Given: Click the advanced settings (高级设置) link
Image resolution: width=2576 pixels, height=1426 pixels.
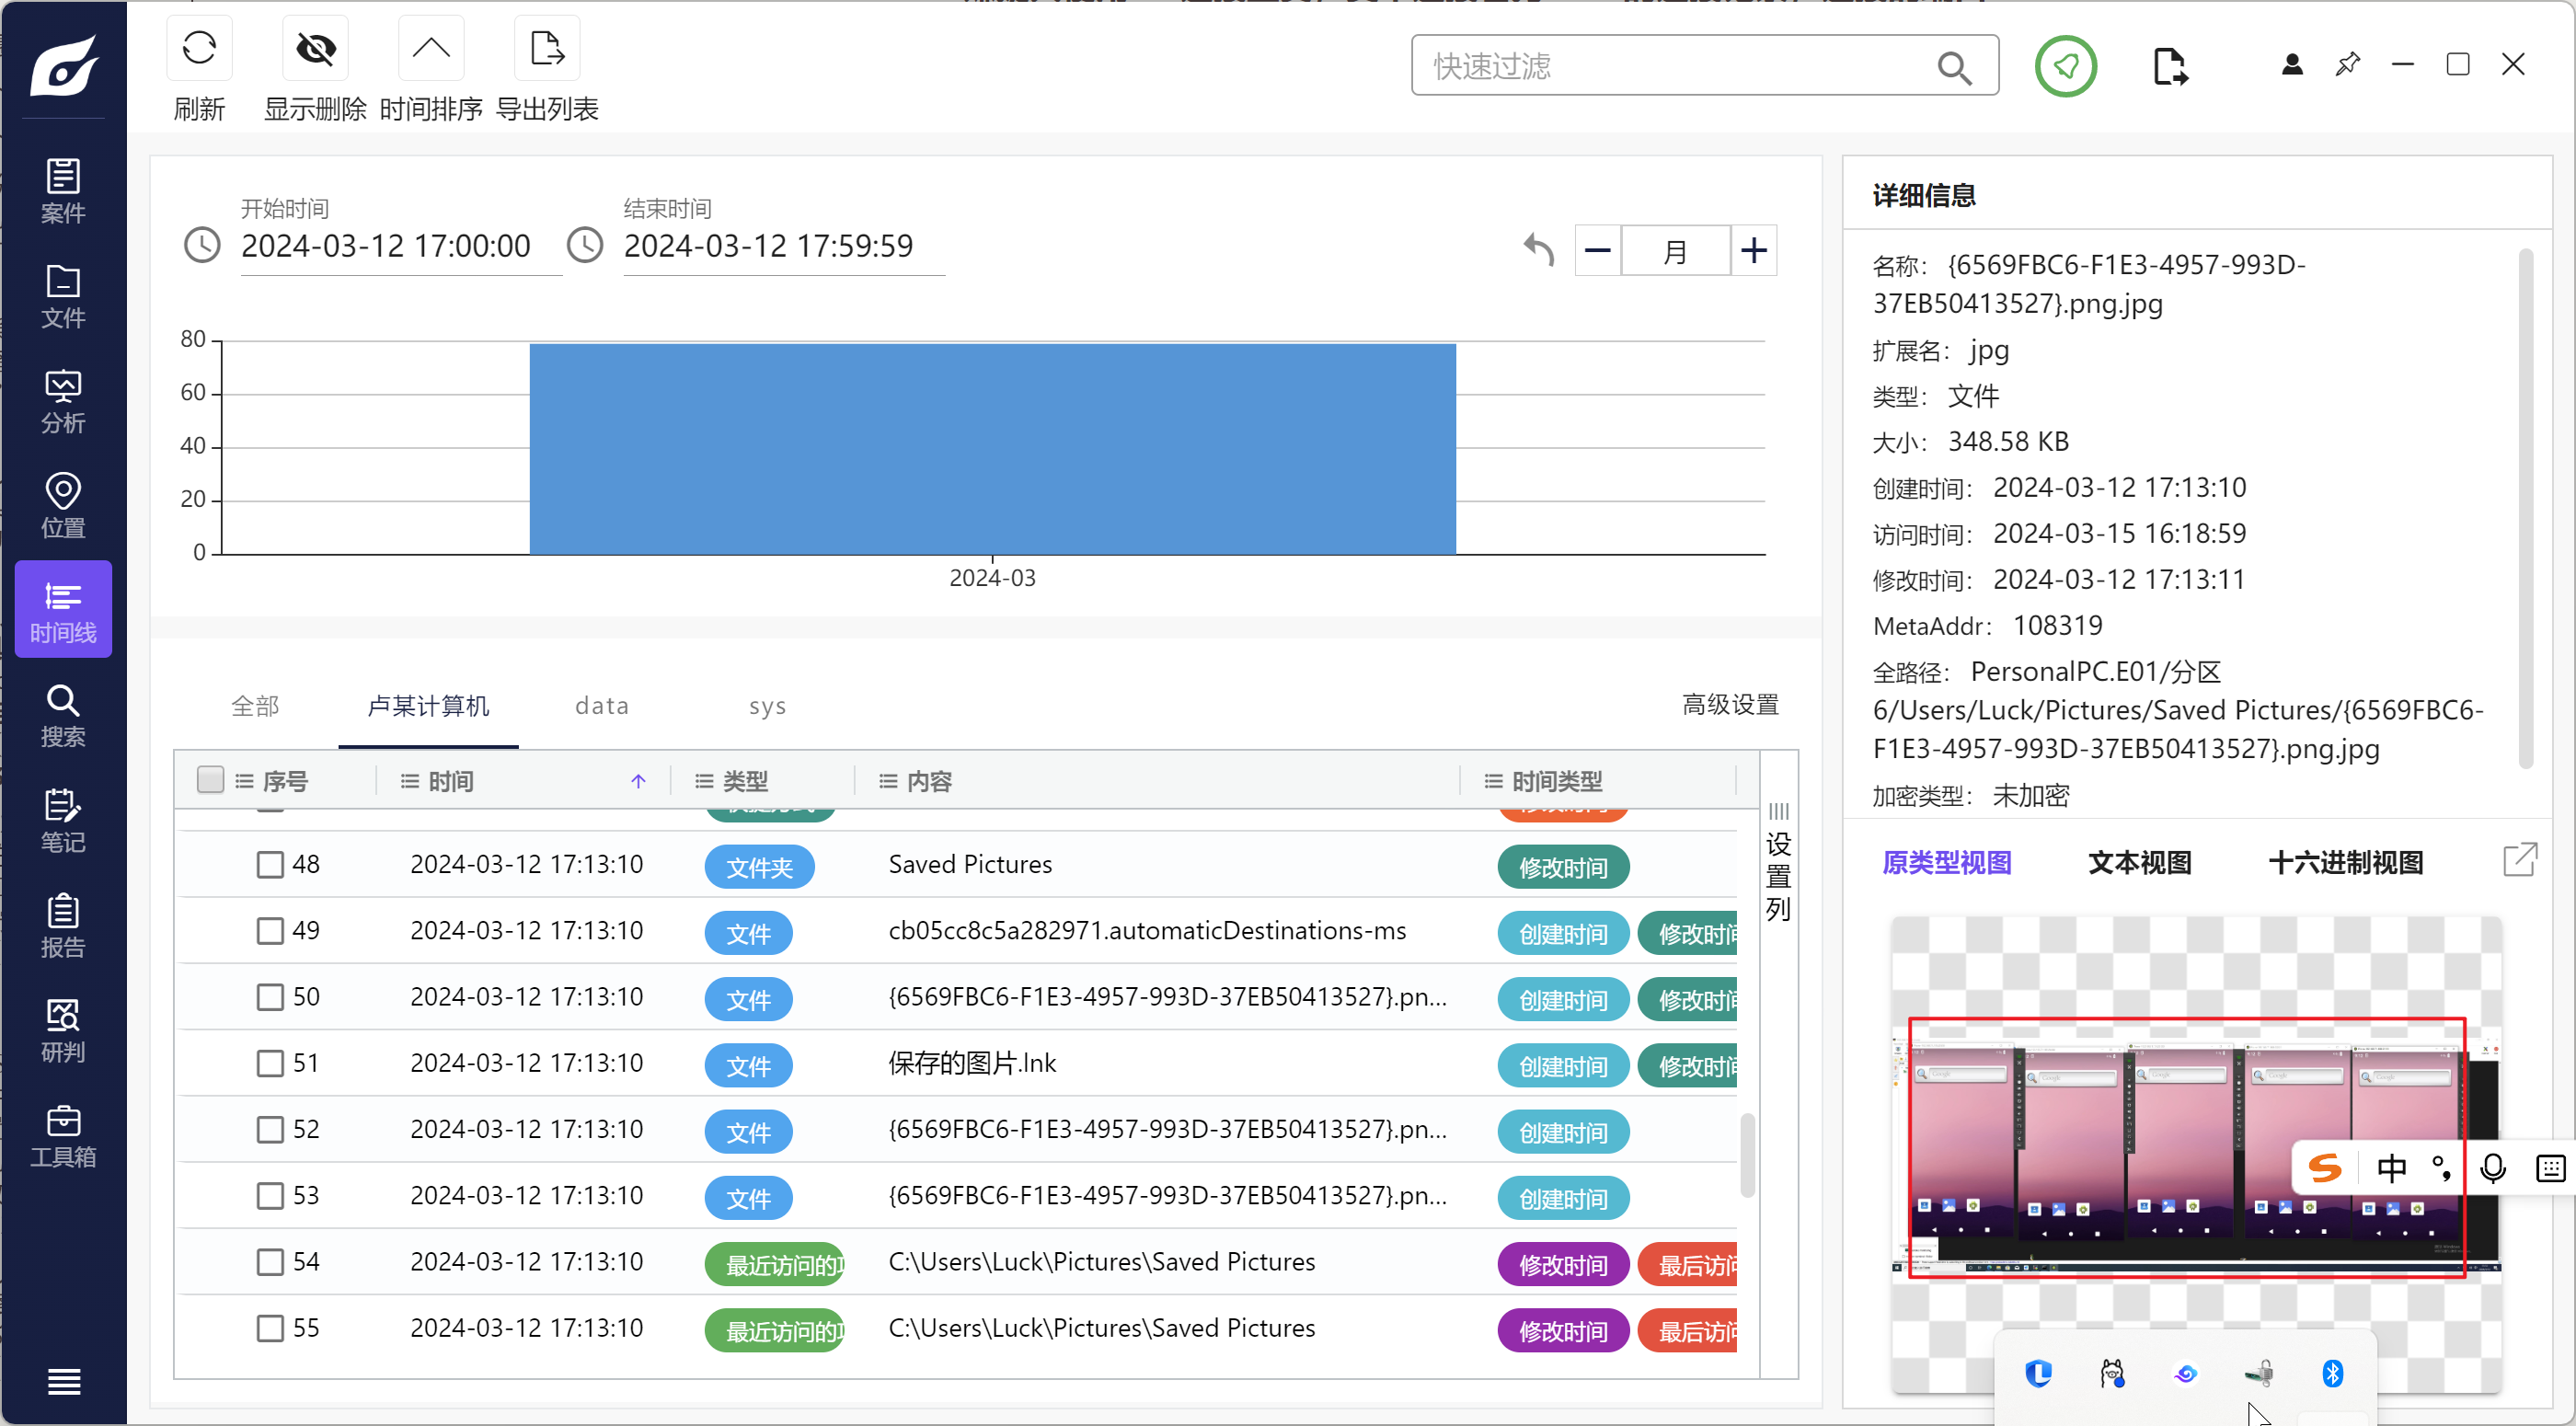Looking at the screenshot, I should 1730,704.
